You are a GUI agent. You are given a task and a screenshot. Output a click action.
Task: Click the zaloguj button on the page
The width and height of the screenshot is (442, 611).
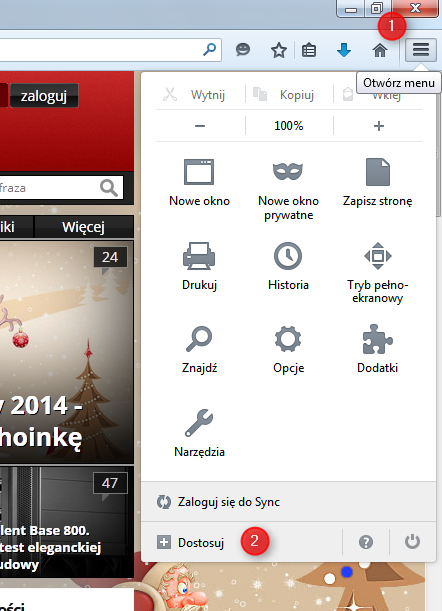point(44,95)
